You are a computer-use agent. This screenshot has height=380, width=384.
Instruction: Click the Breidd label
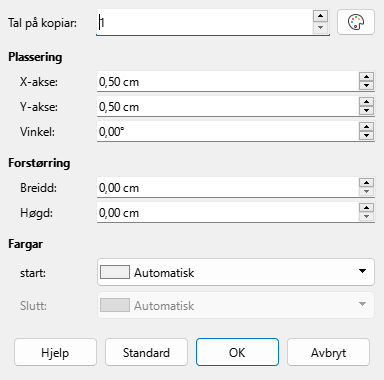tap(38, 188)
